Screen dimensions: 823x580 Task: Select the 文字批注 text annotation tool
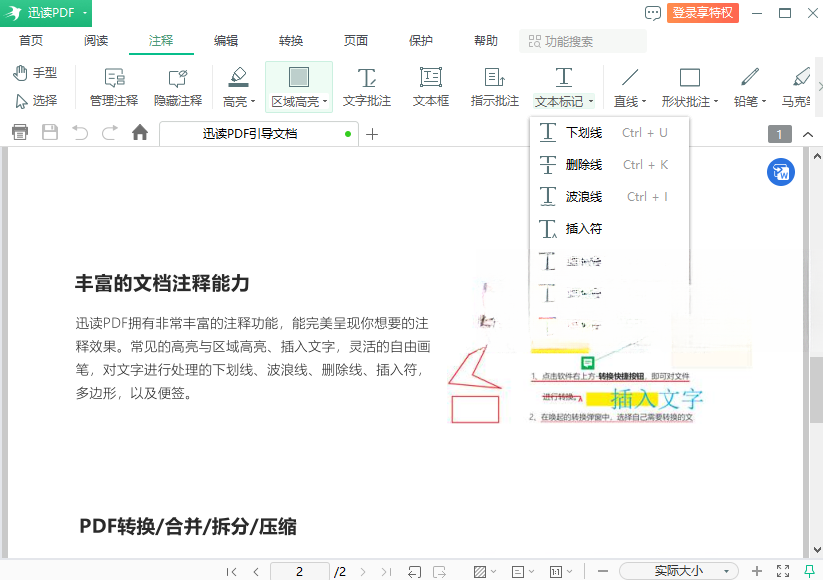click(x=366, y=87)
